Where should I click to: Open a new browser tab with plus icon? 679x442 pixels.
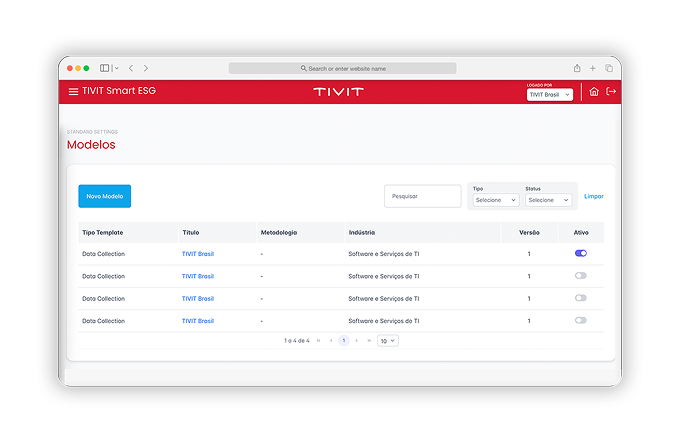click(x=593, y=68)
